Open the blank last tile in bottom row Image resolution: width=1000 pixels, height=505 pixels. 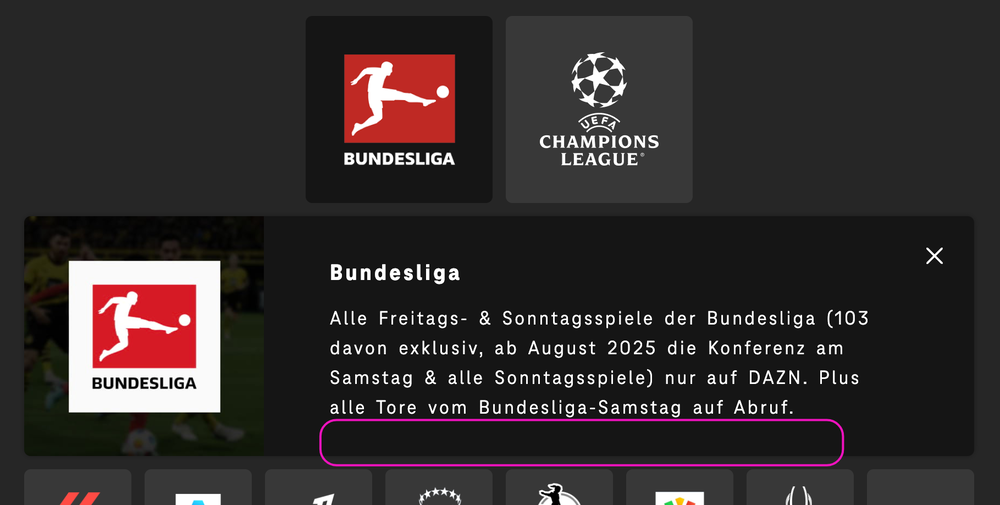click(x=920, y=487)
